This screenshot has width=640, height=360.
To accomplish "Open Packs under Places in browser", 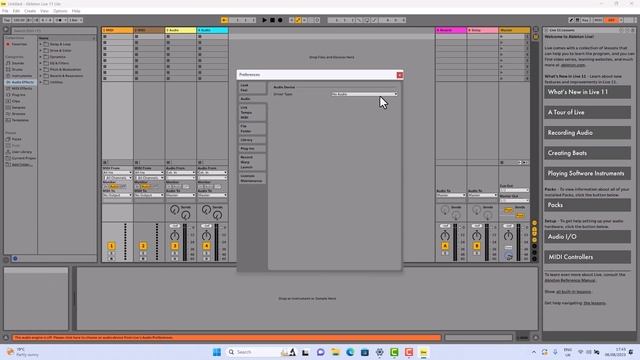I will [x=16, y=139].
